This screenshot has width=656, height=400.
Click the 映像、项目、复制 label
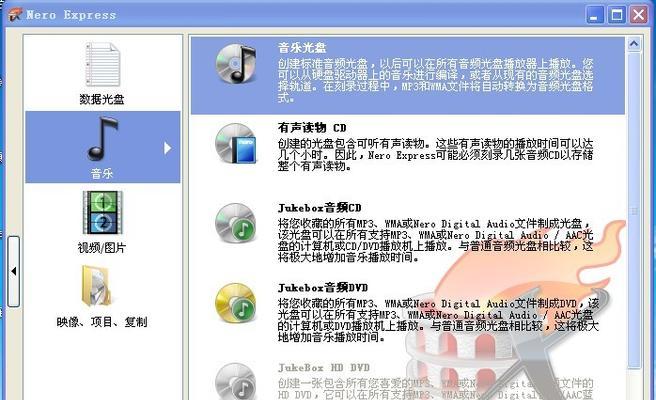(102, 322)
